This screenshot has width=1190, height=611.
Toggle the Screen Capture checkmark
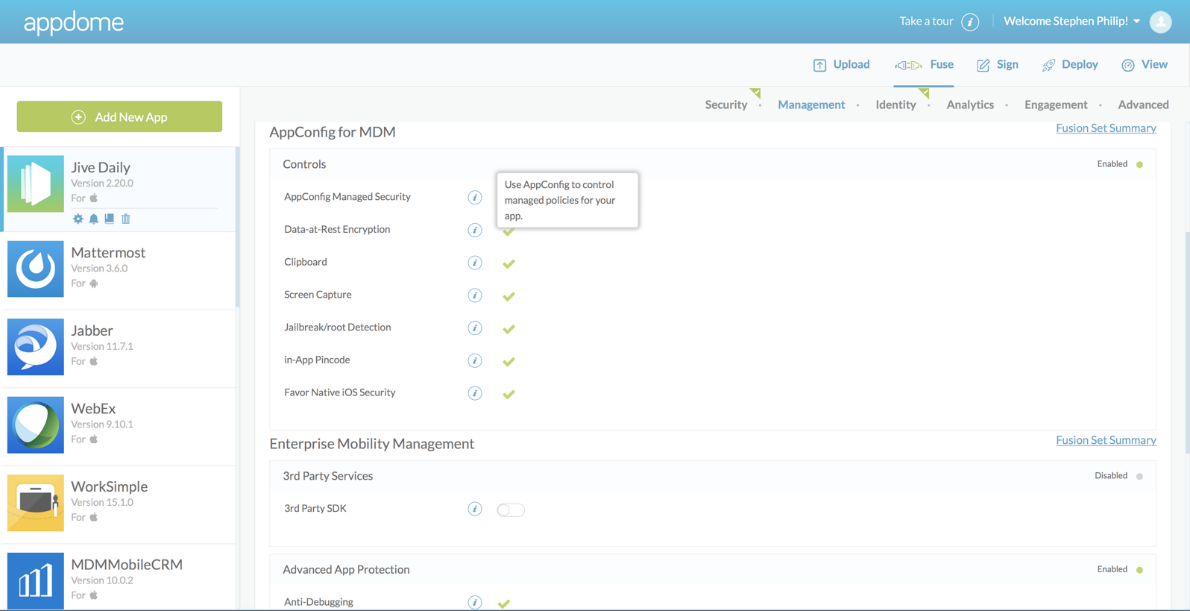click(x=509, y=296)
